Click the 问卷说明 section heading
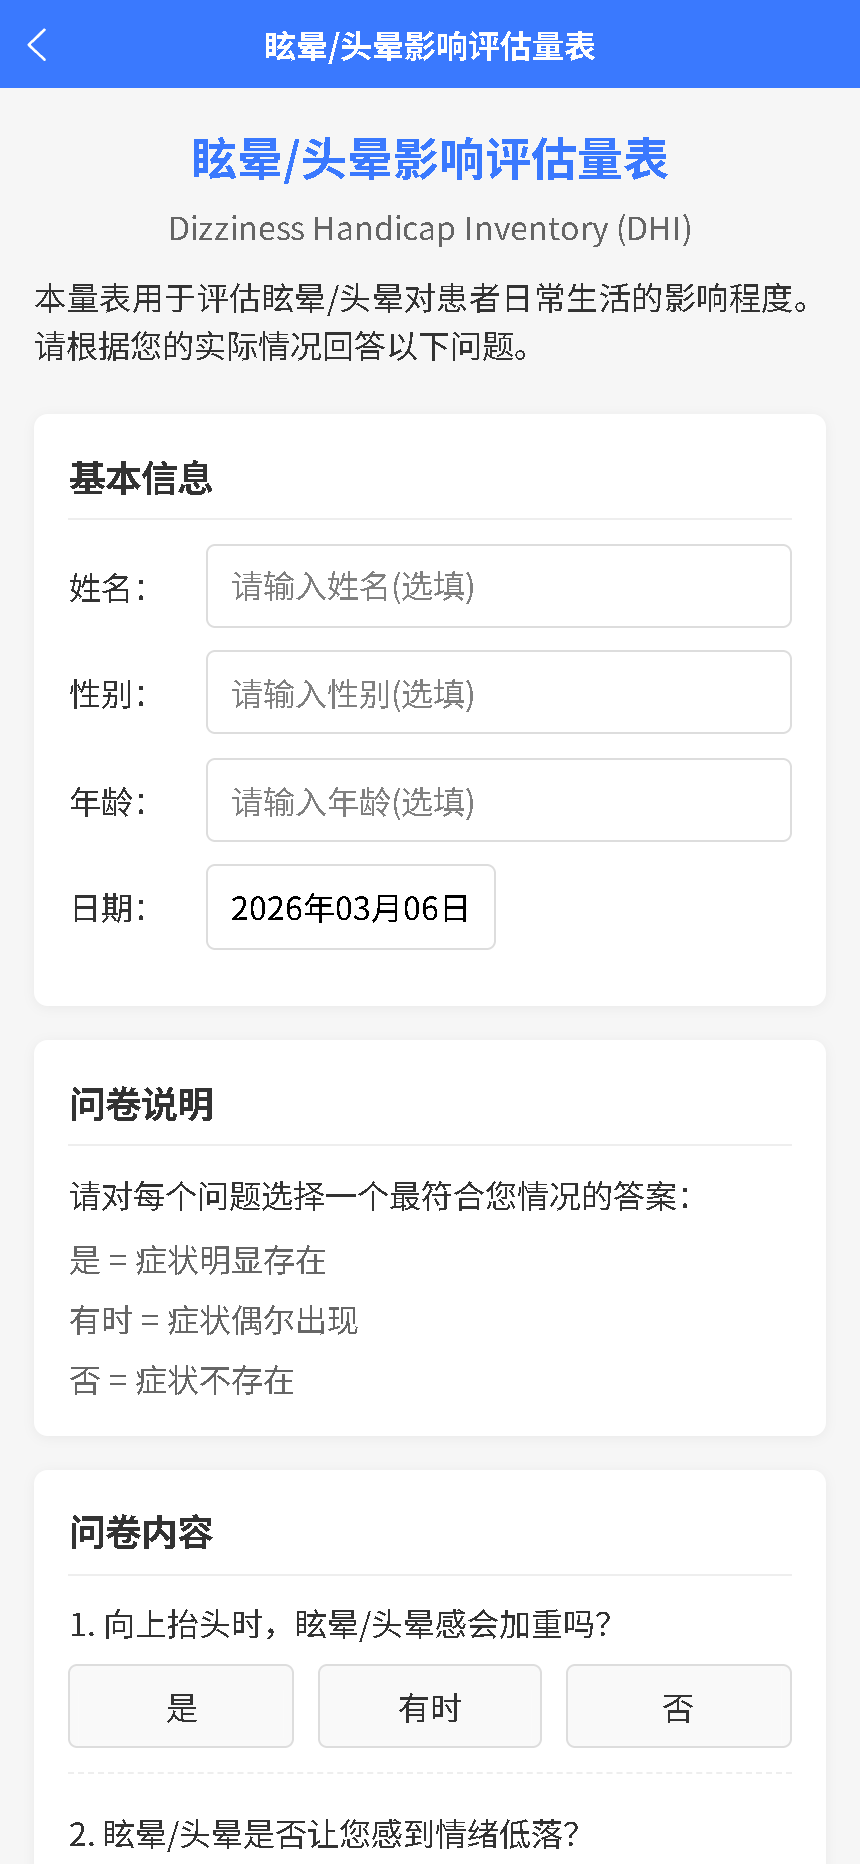This screenshot has height=1864, width=860. point(141,1105)
